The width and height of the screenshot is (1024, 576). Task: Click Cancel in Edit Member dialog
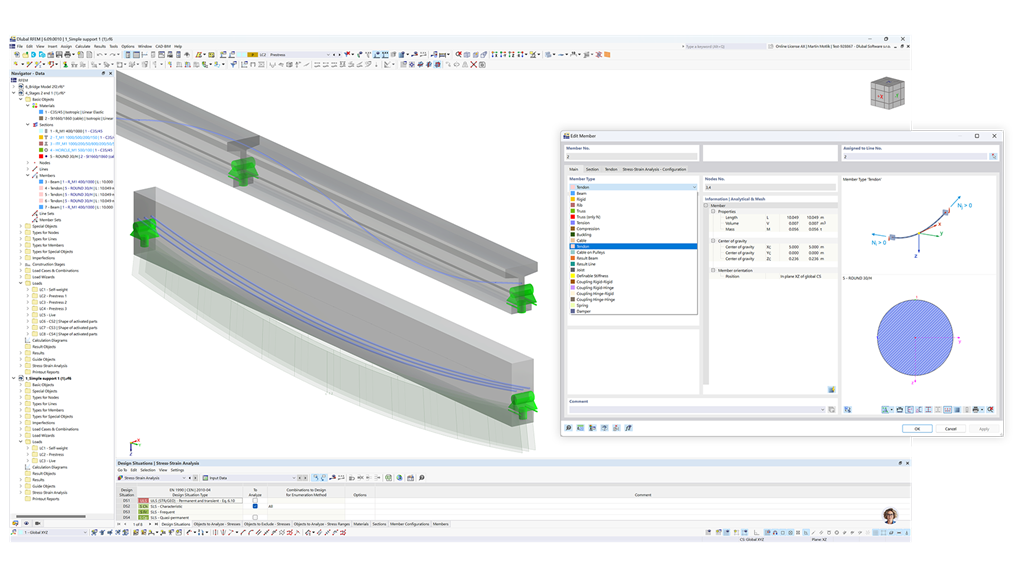(x=950, y=429)
